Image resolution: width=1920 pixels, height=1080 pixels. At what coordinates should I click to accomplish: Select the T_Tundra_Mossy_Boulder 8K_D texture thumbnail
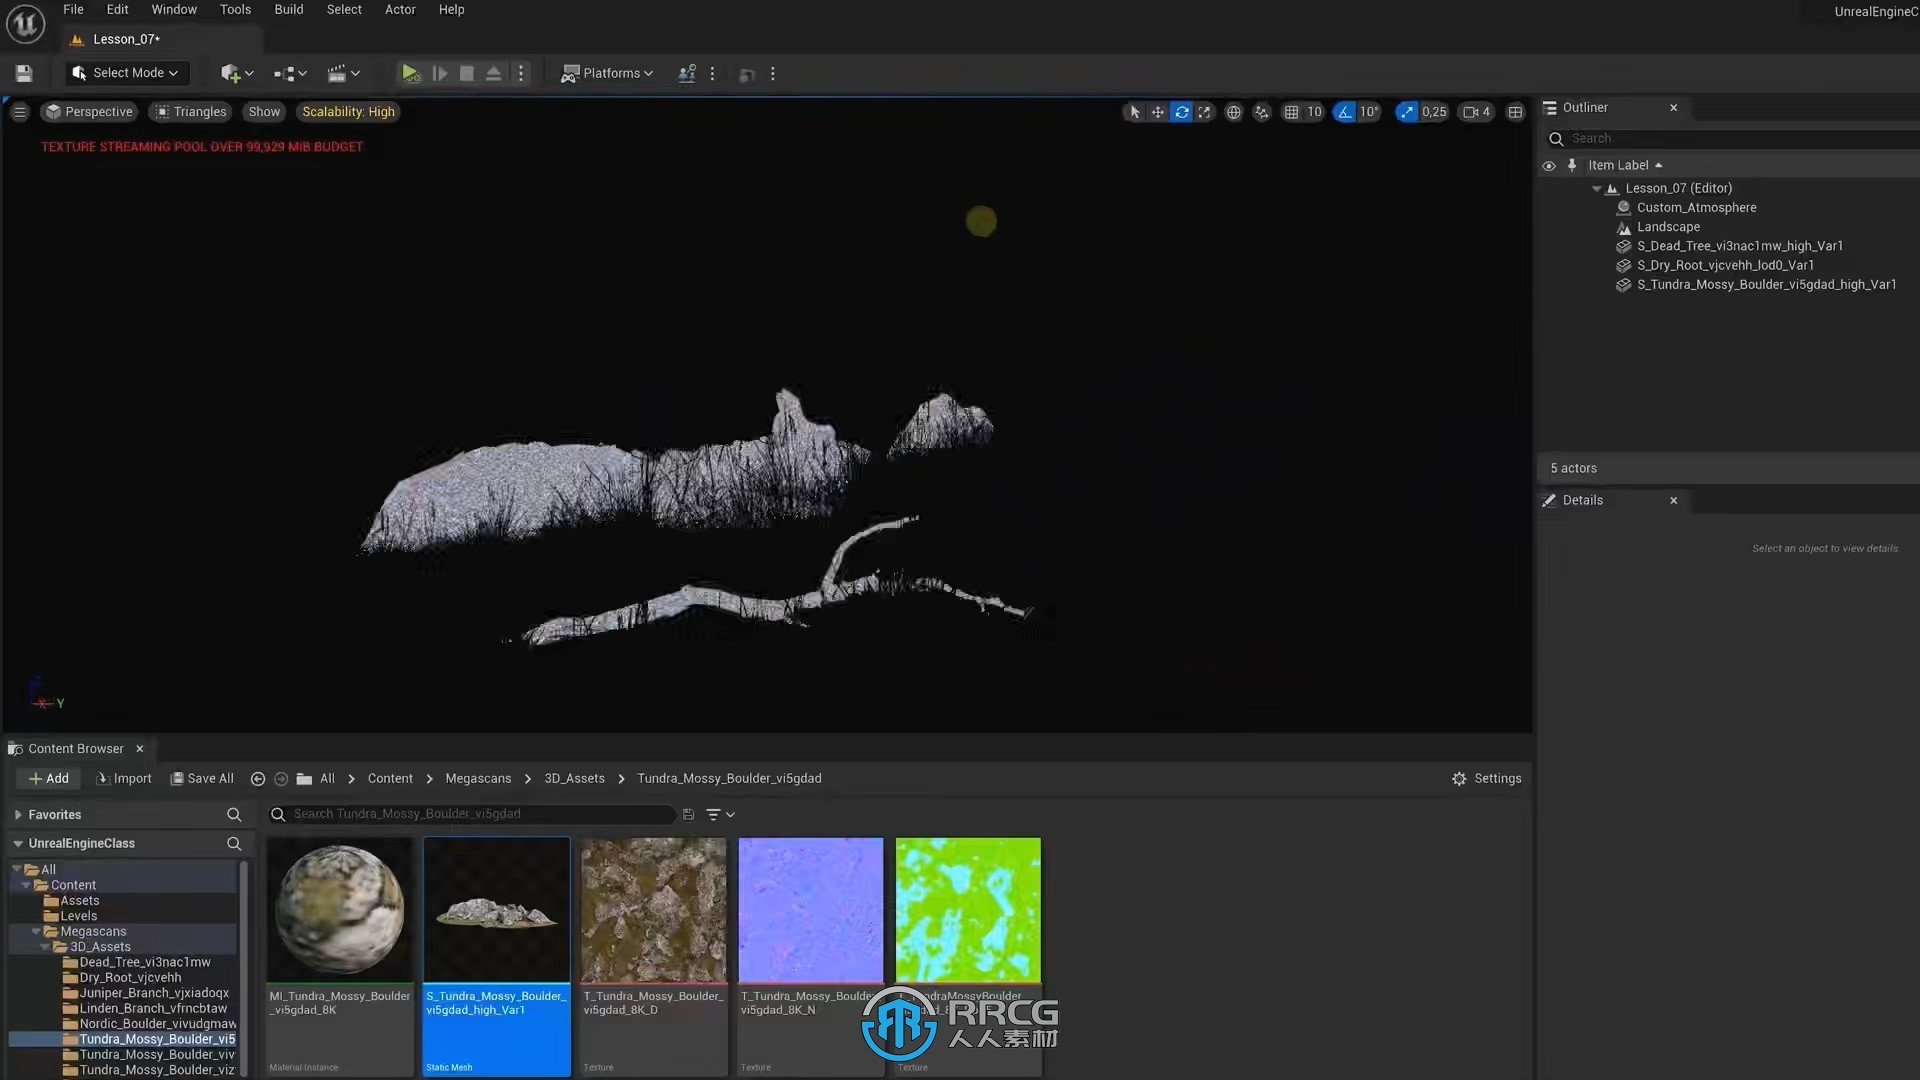point(654,909)
